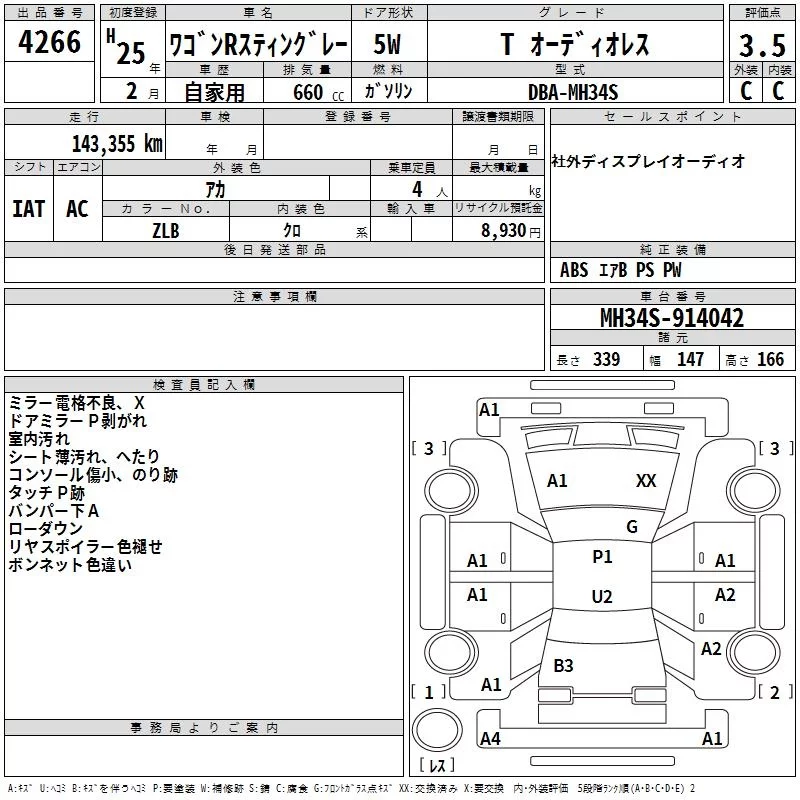
Task: Select the B3 mark on the rear hatch
Action: point(563,666)
